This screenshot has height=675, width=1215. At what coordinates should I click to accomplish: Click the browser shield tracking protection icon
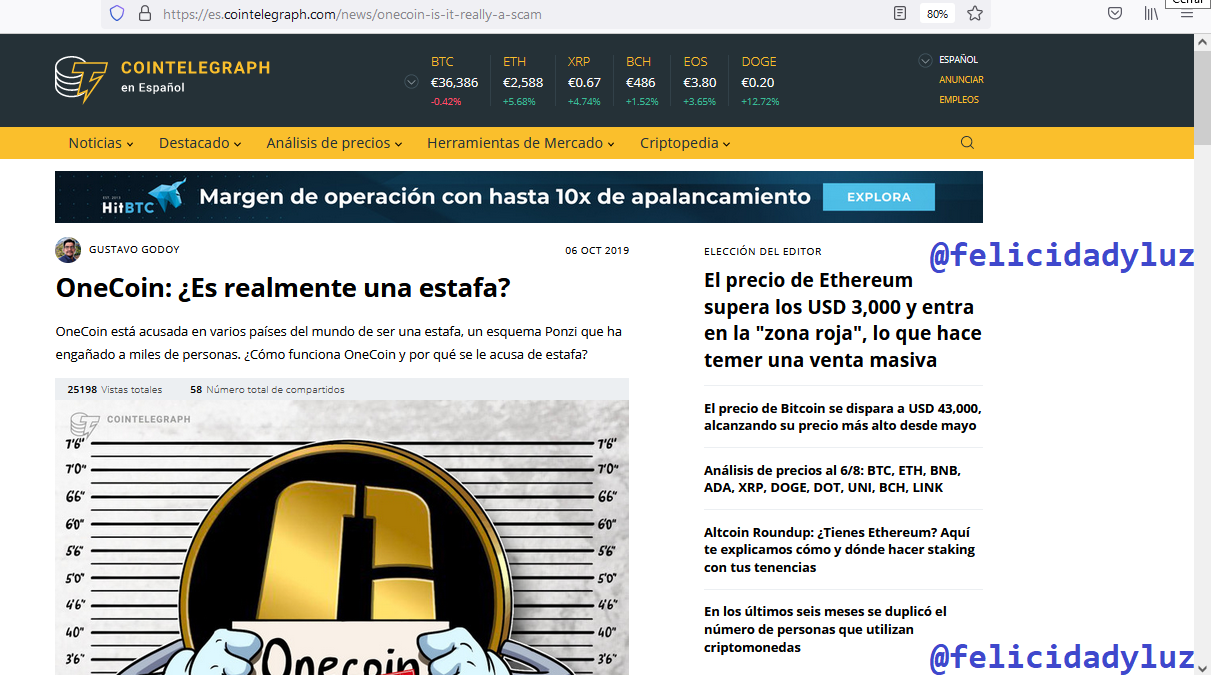tap(117, 14)
